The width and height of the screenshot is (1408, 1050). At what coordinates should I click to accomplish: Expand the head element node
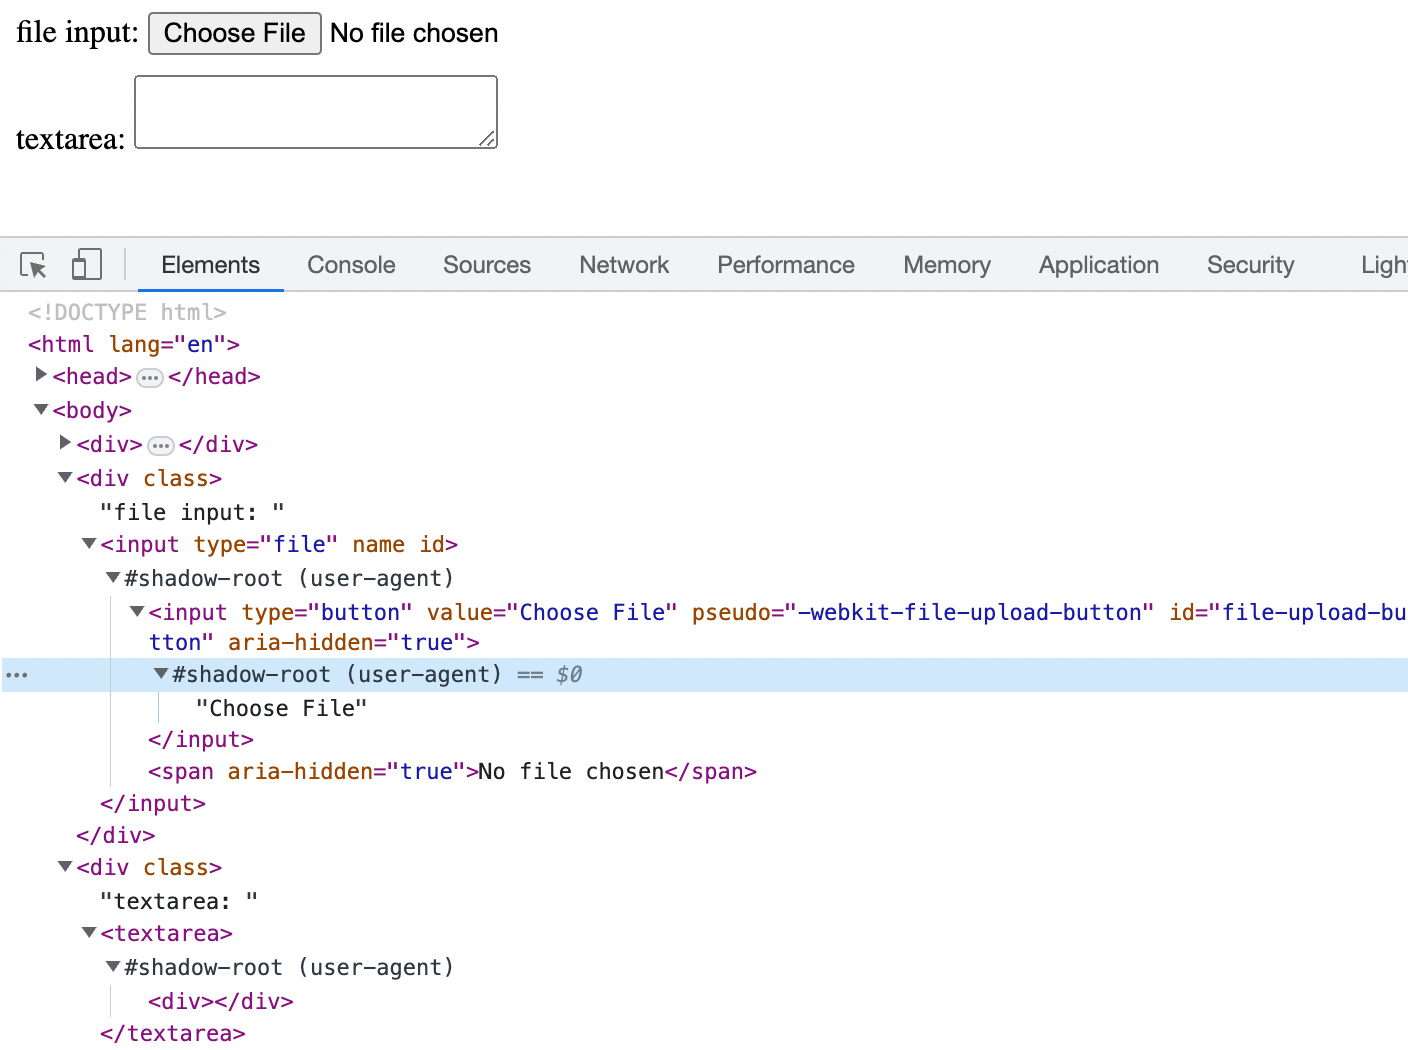tap(41, 375)
